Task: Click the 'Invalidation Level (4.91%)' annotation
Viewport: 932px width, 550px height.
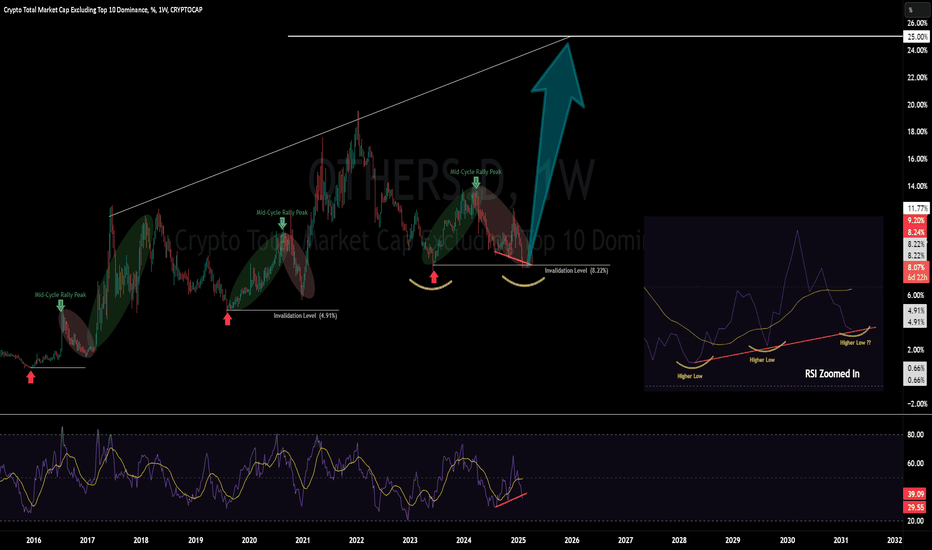Action: (x=305, y=316)
